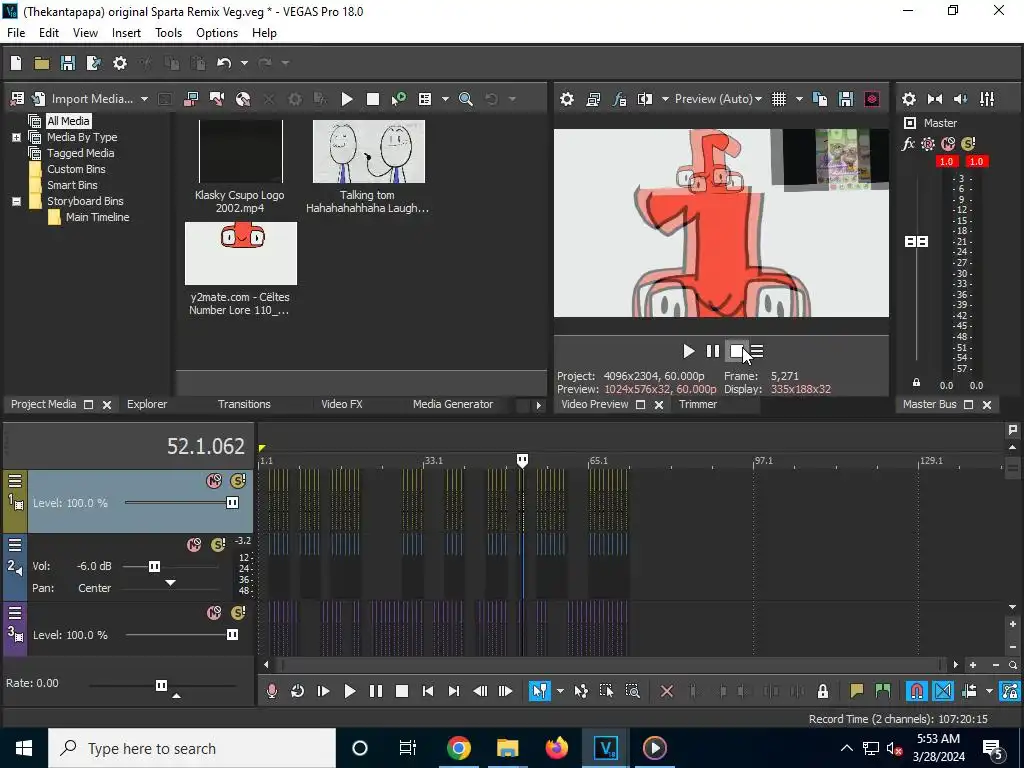The image size is (1024, 768).
Task: Click the Record microphone button
Action: coord(272,691)
